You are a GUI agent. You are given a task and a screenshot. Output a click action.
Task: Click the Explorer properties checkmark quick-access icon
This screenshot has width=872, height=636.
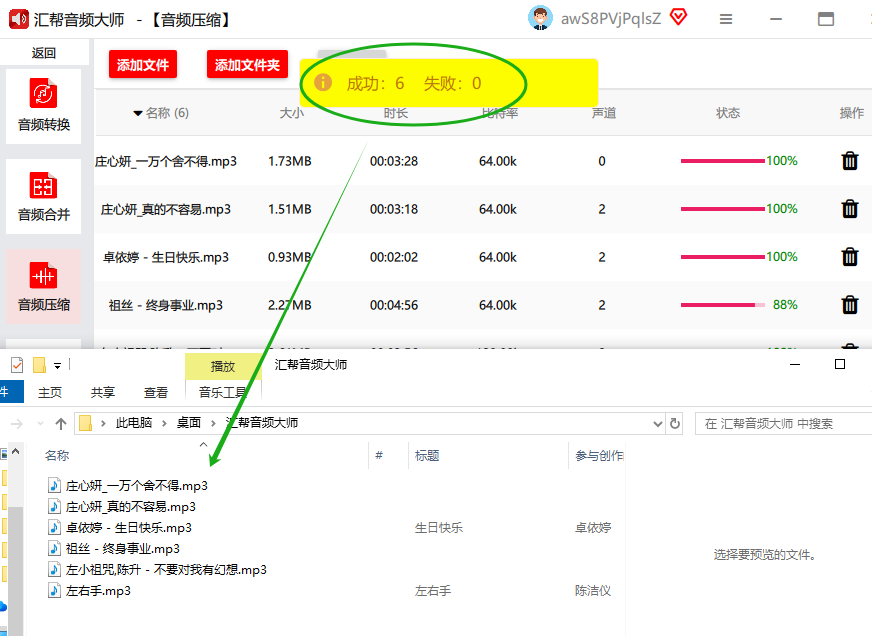[16, 365]
